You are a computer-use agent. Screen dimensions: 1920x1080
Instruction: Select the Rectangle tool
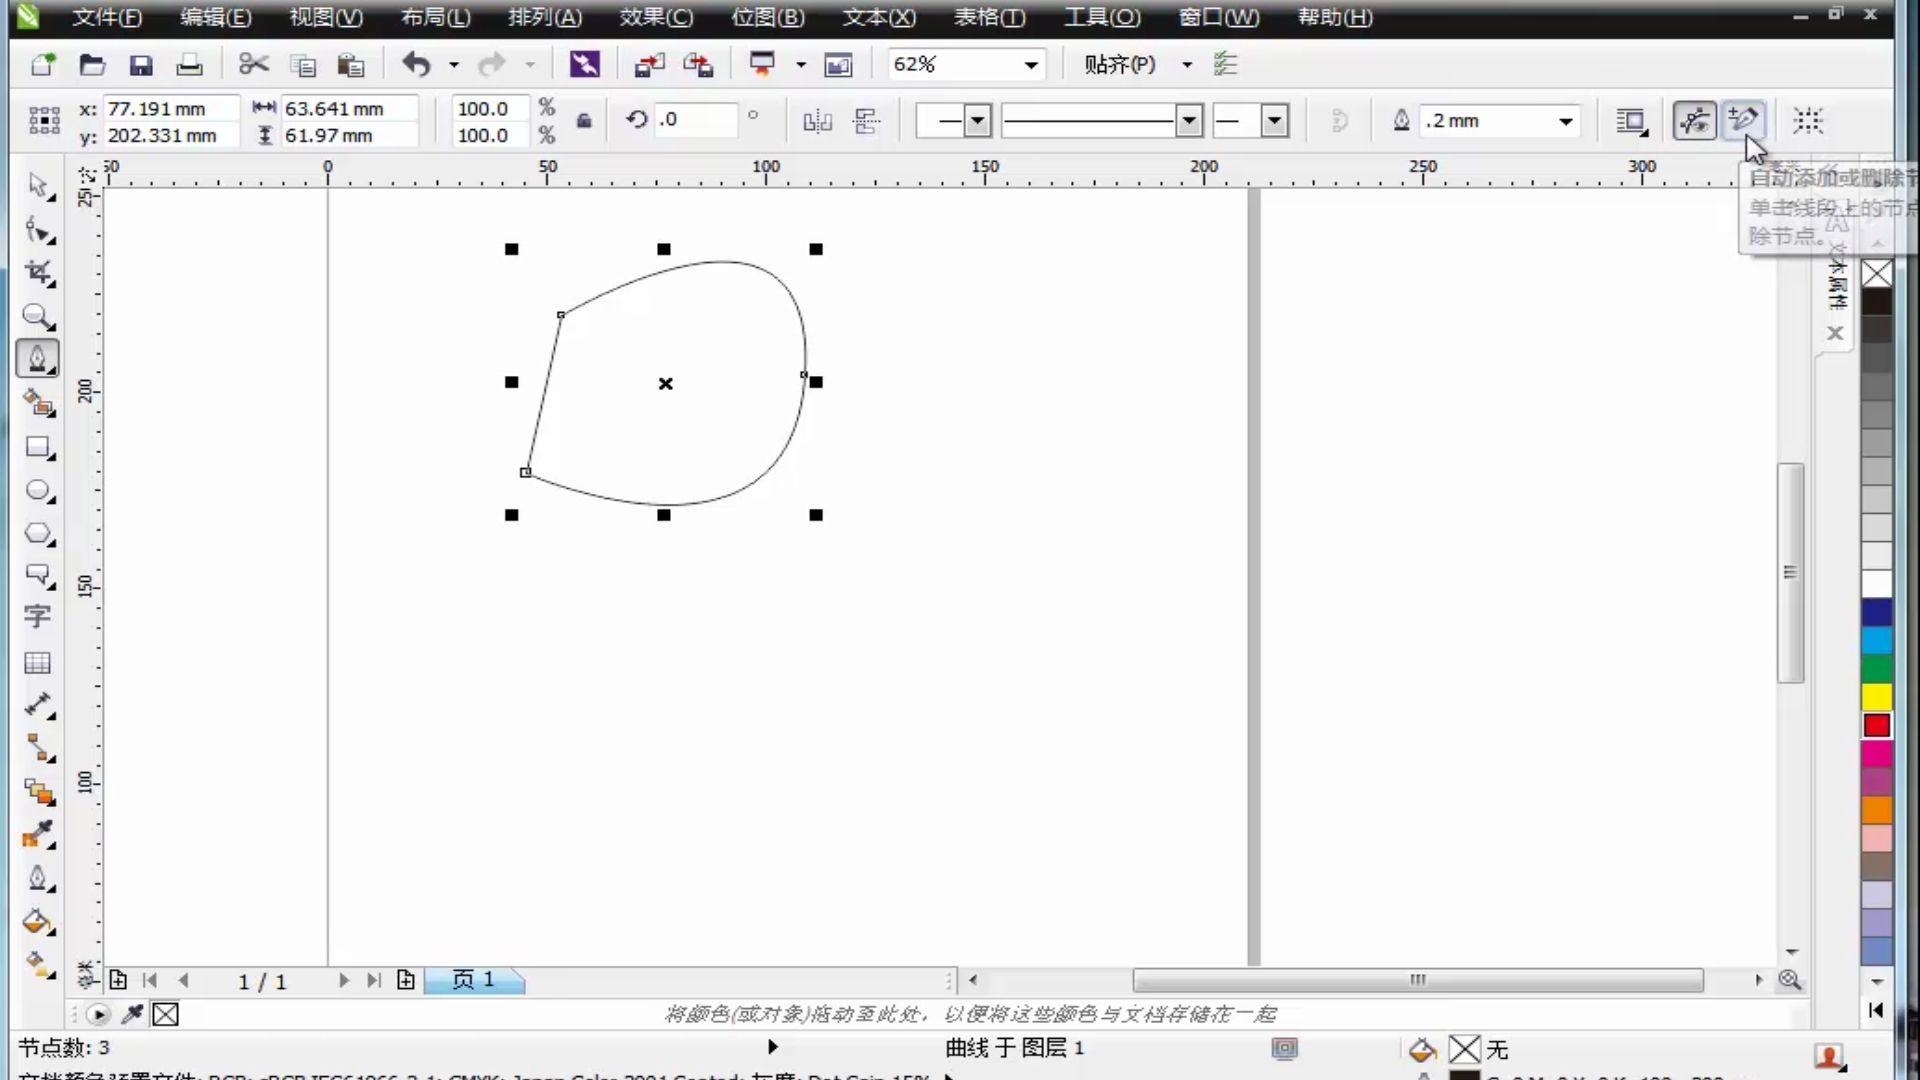click(38, 447)
